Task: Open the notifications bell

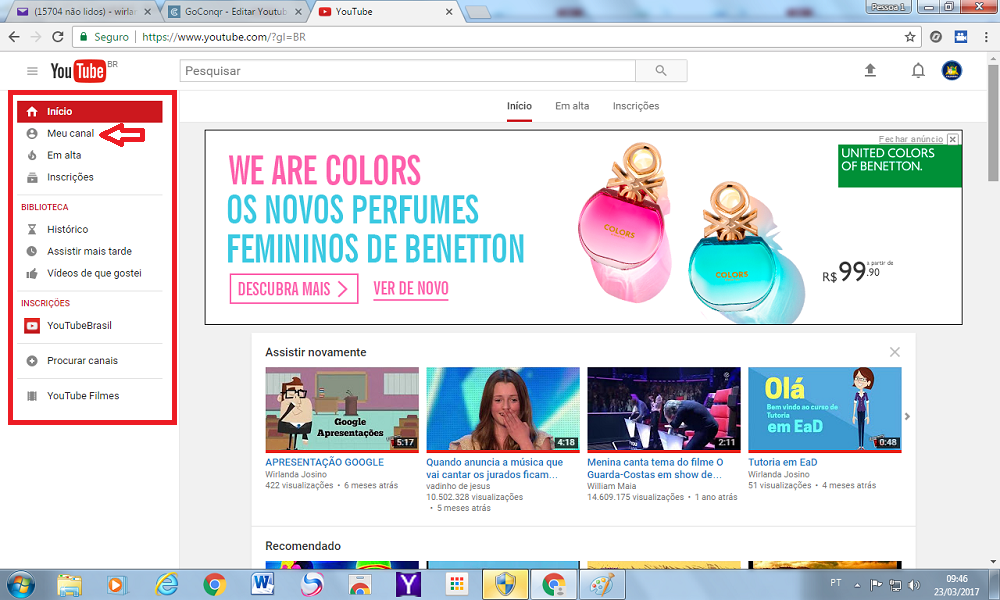Action: click(x=918, y=70)
